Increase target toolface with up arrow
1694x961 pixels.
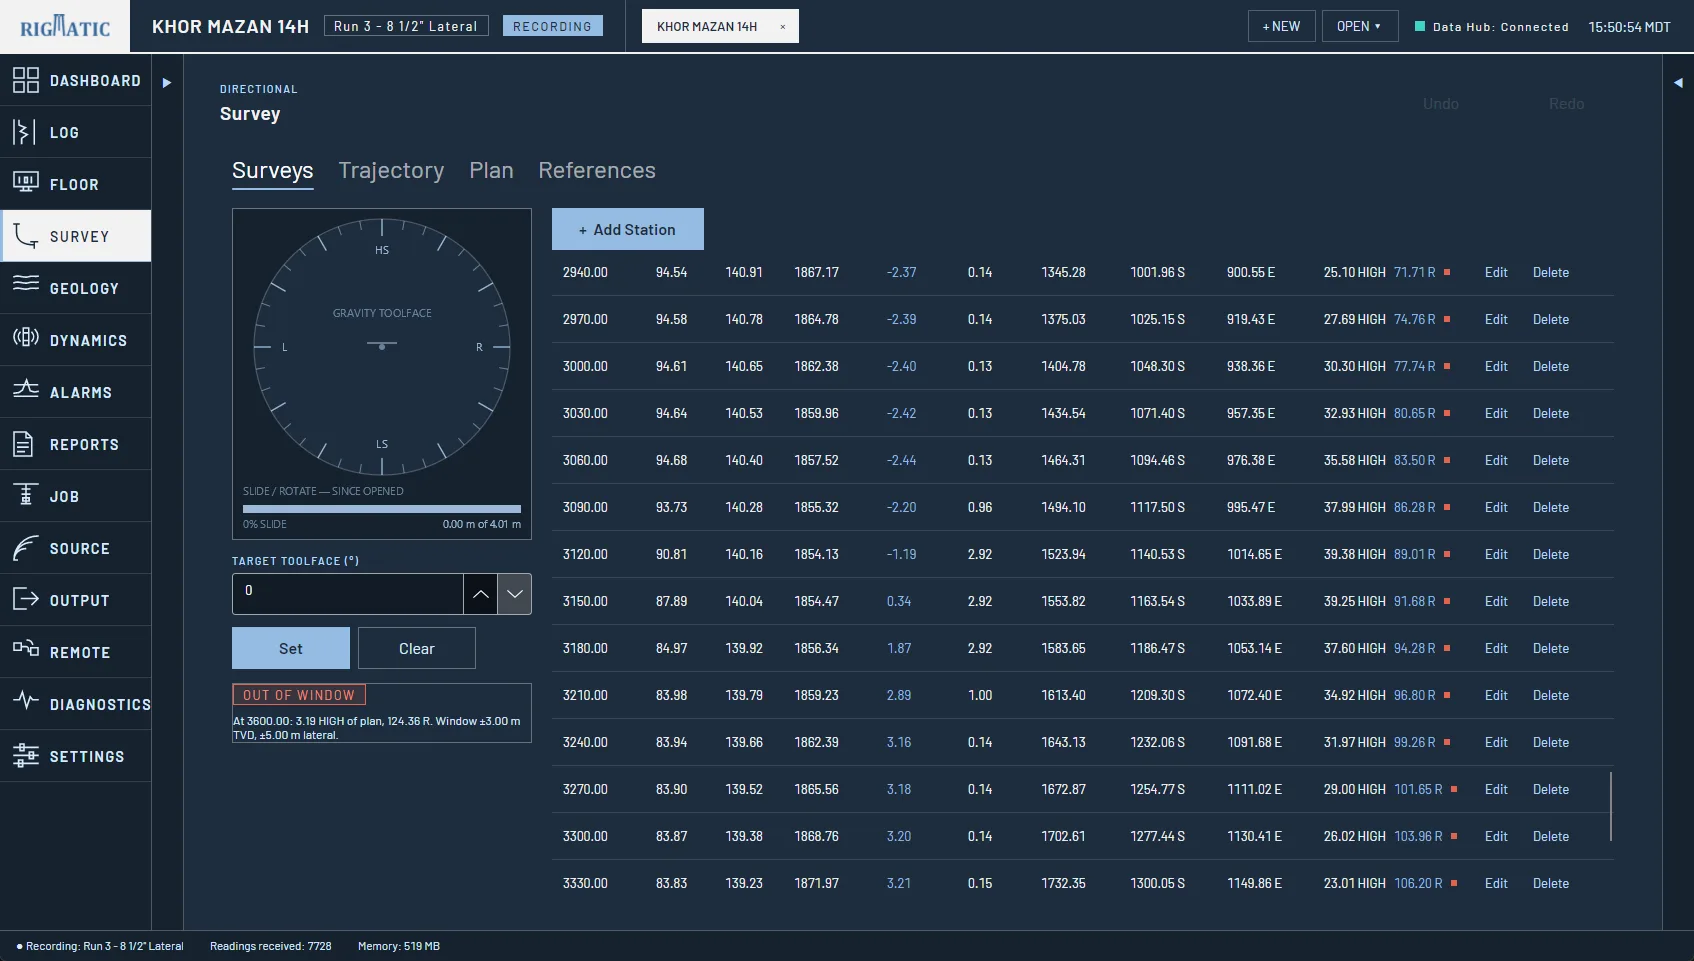point(480,594)
